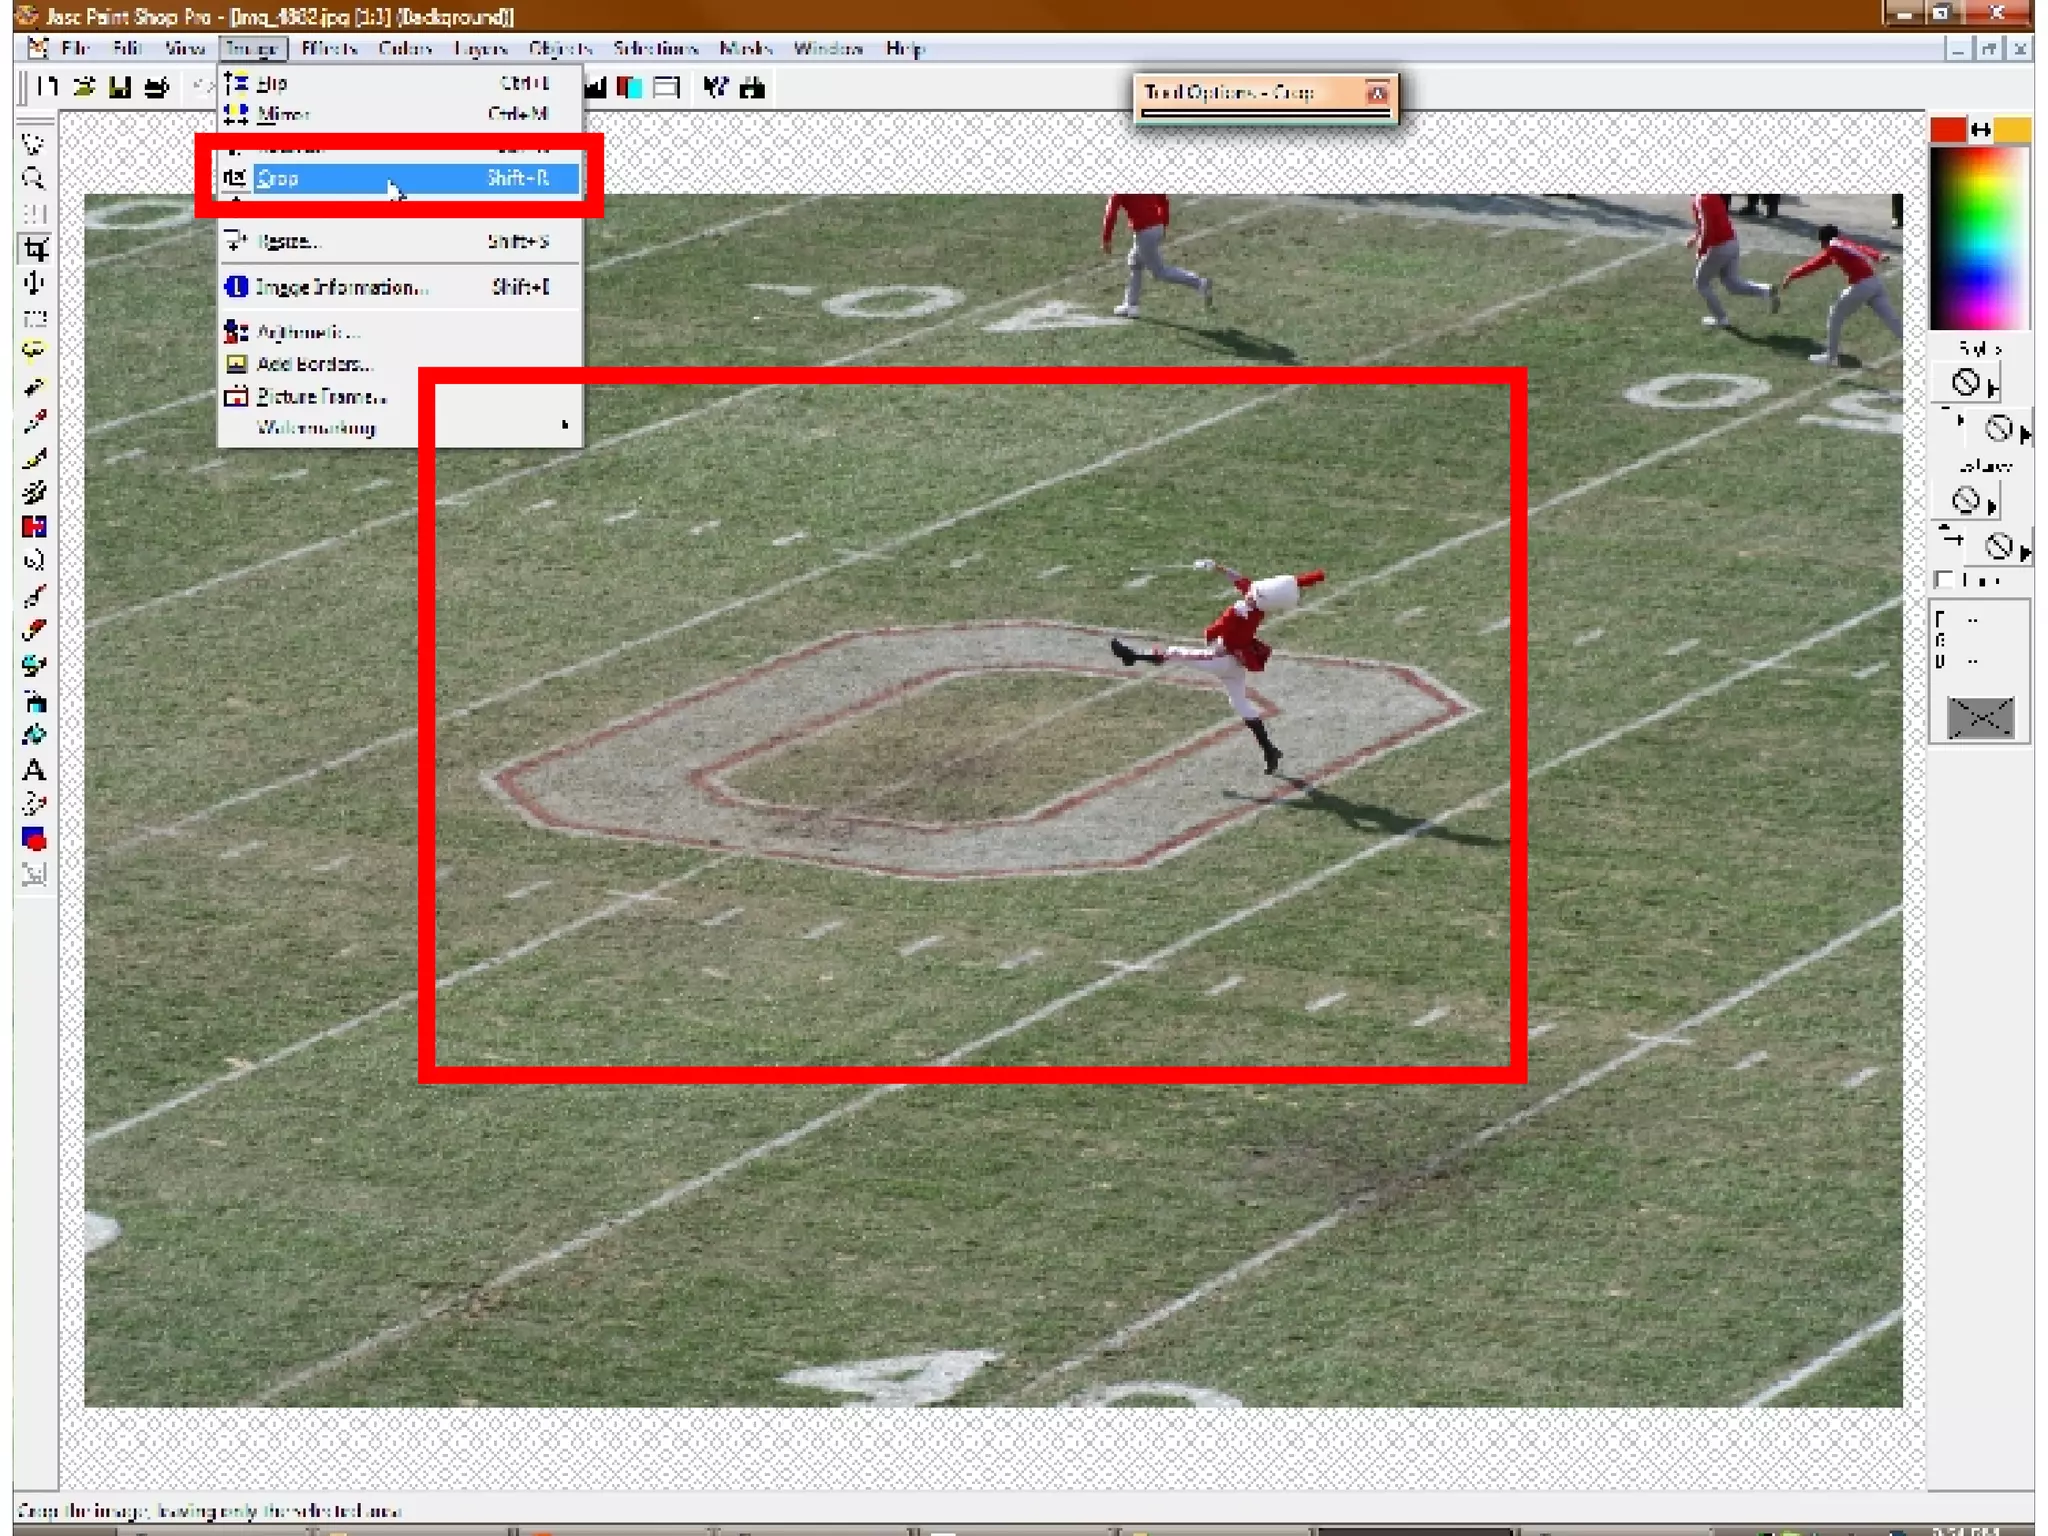Open the Effects menu

pyautogui.click(x=329, y=48)
